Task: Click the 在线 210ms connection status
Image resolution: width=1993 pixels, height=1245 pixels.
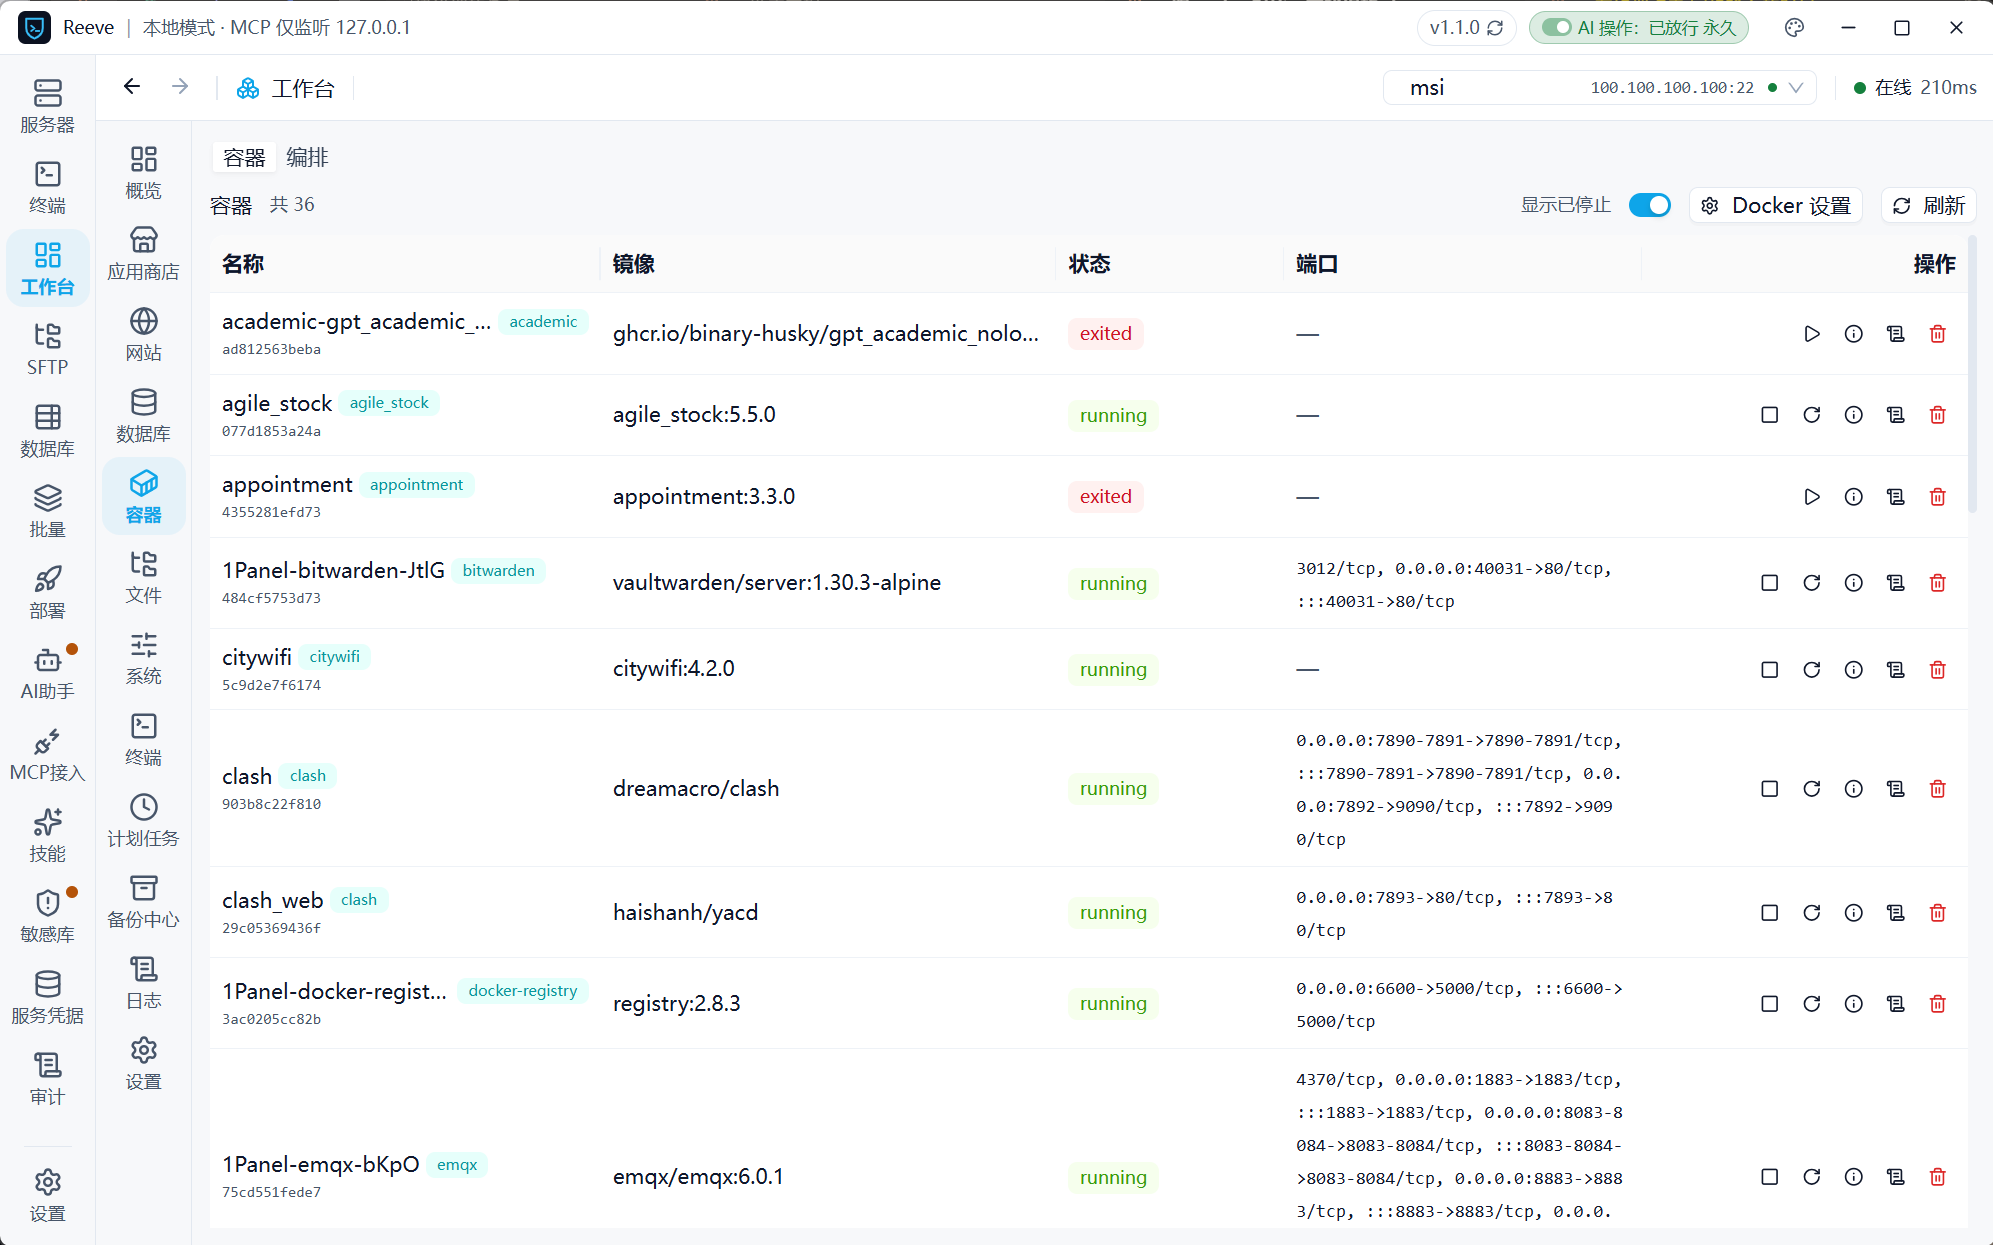Action: 1914,88
